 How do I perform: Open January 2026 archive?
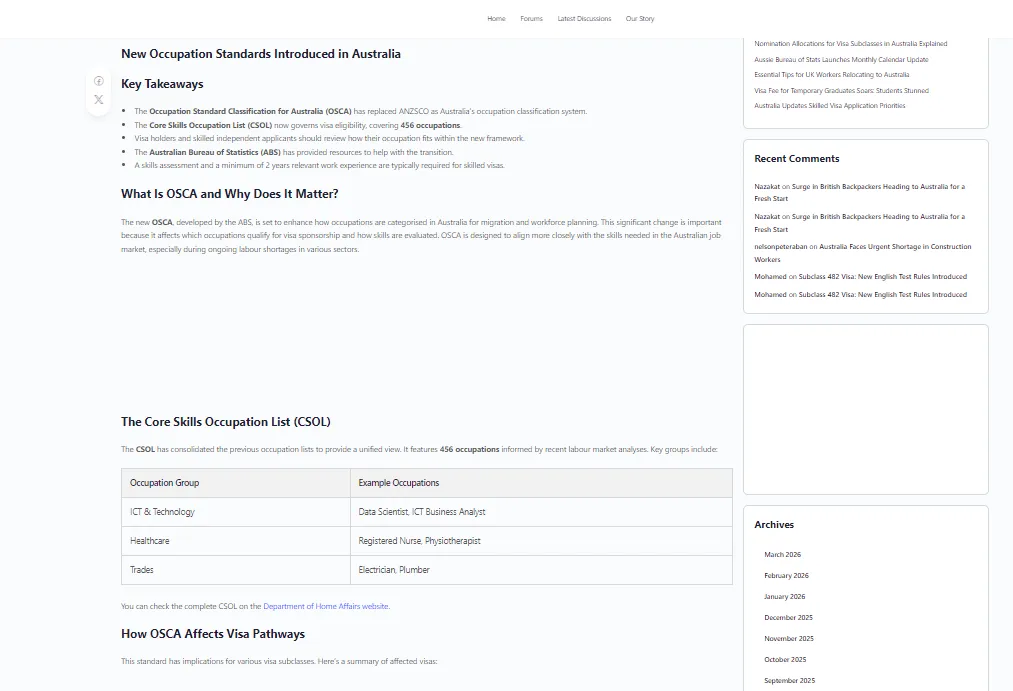click(784, 597)
